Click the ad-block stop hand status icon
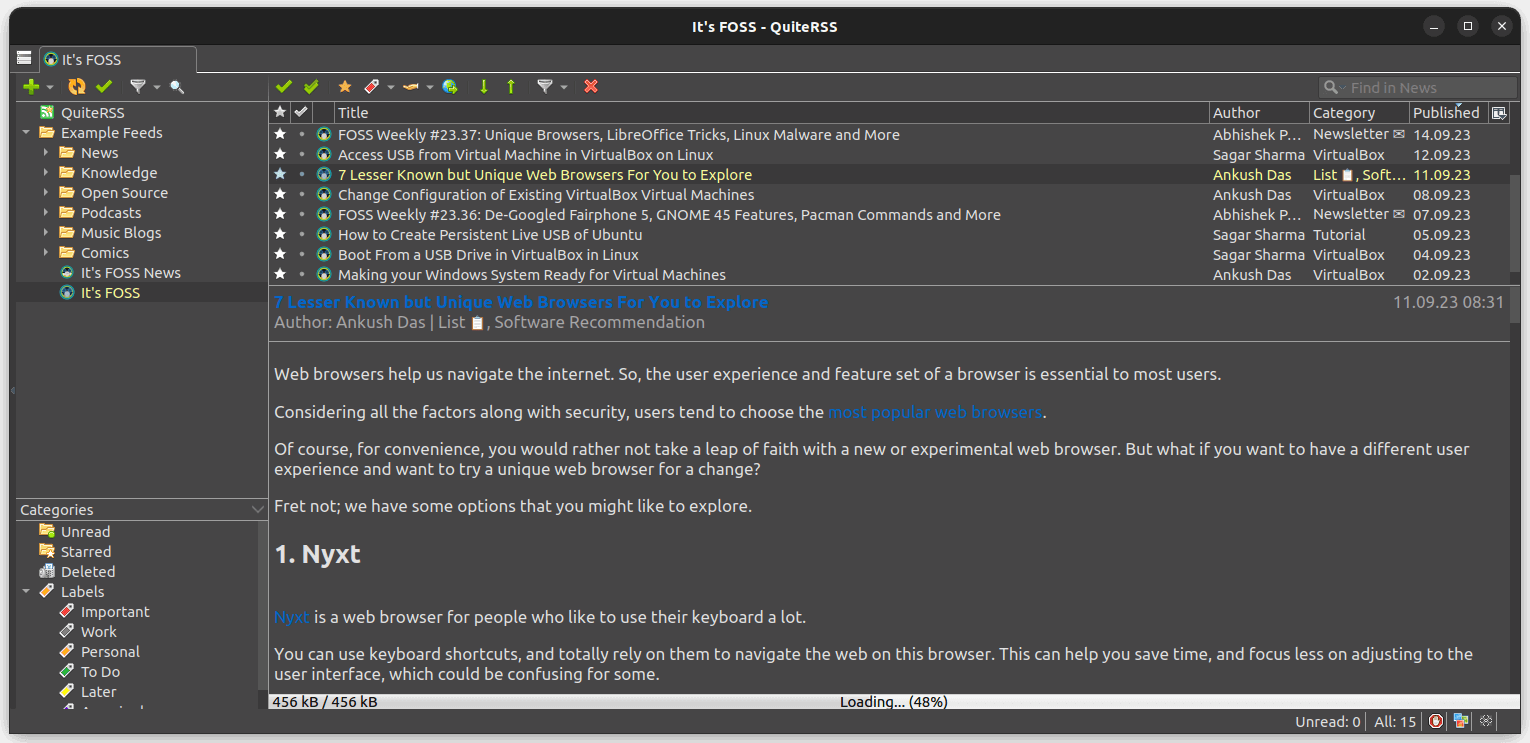The image size is (1530, 743). [1436, 721]
